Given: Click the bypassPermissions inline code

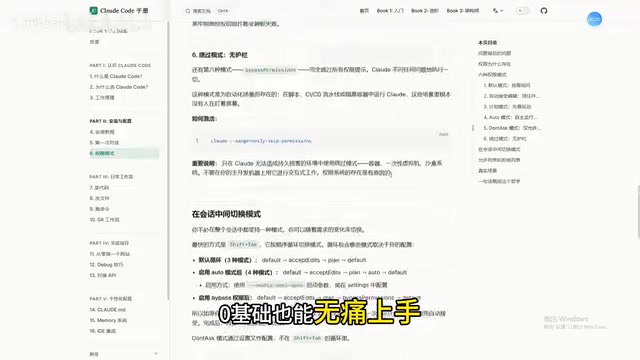Looking at the screenshot, I should pos(270,70).
